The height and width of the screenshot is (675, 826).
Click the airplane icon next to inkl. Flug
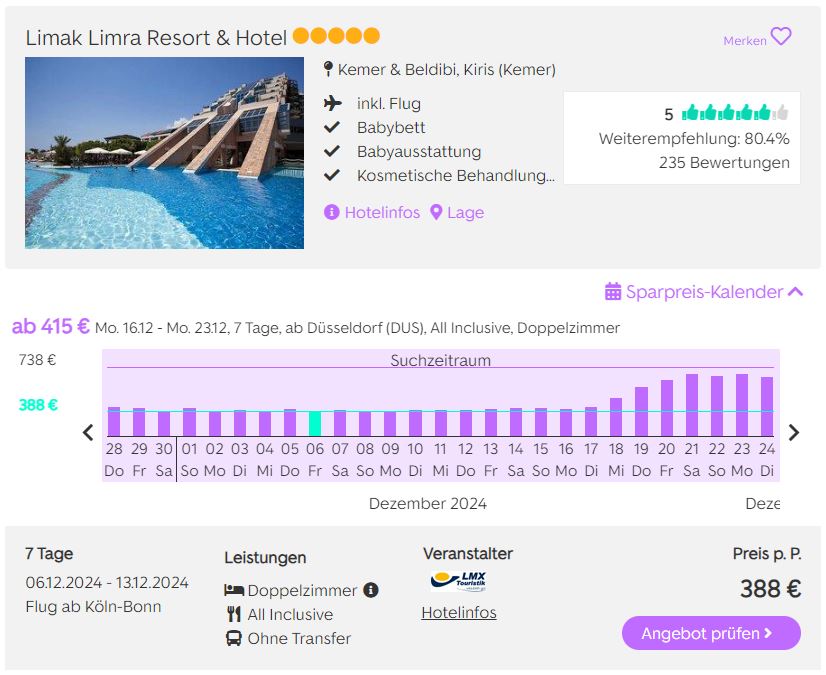tap(332, 103)
